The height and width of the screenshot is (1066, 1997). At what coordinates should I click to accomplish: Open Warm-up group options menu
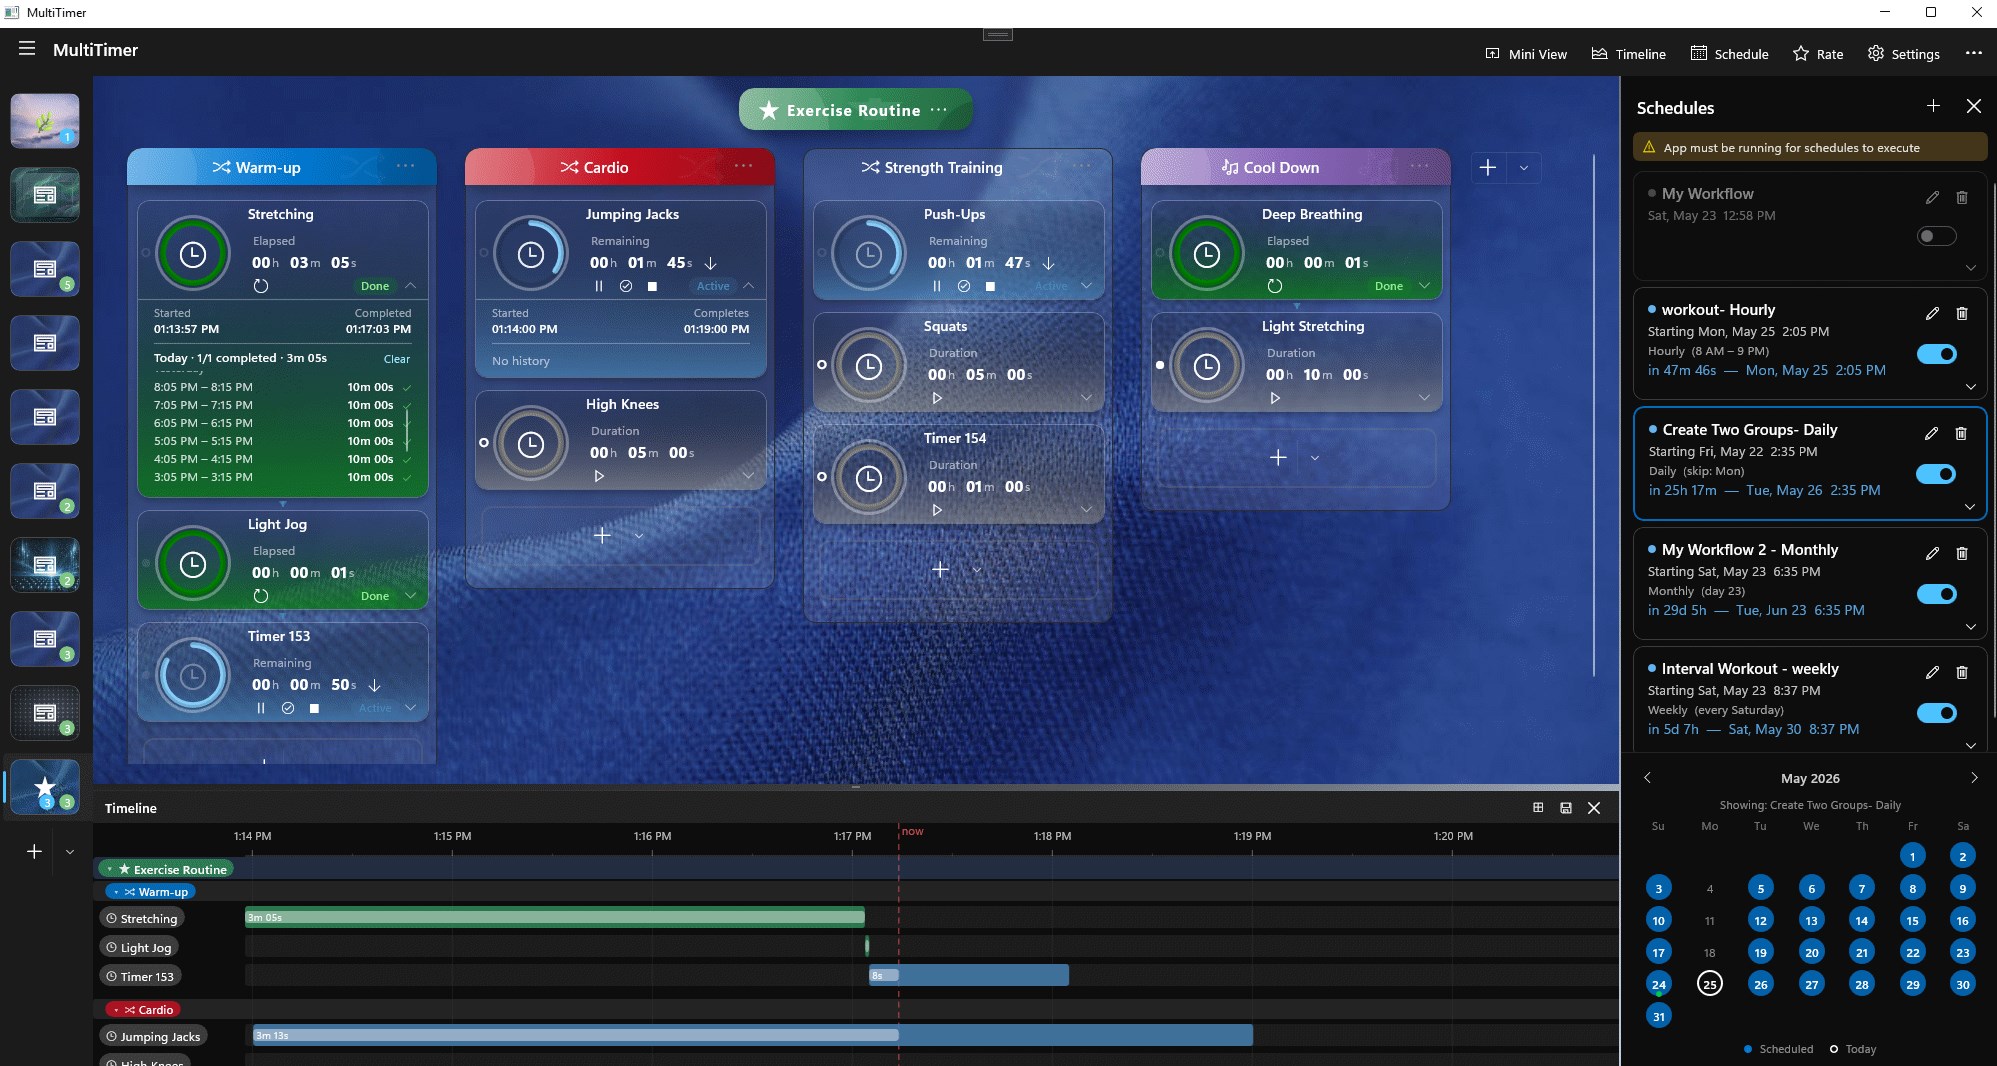tap(405, 166)
